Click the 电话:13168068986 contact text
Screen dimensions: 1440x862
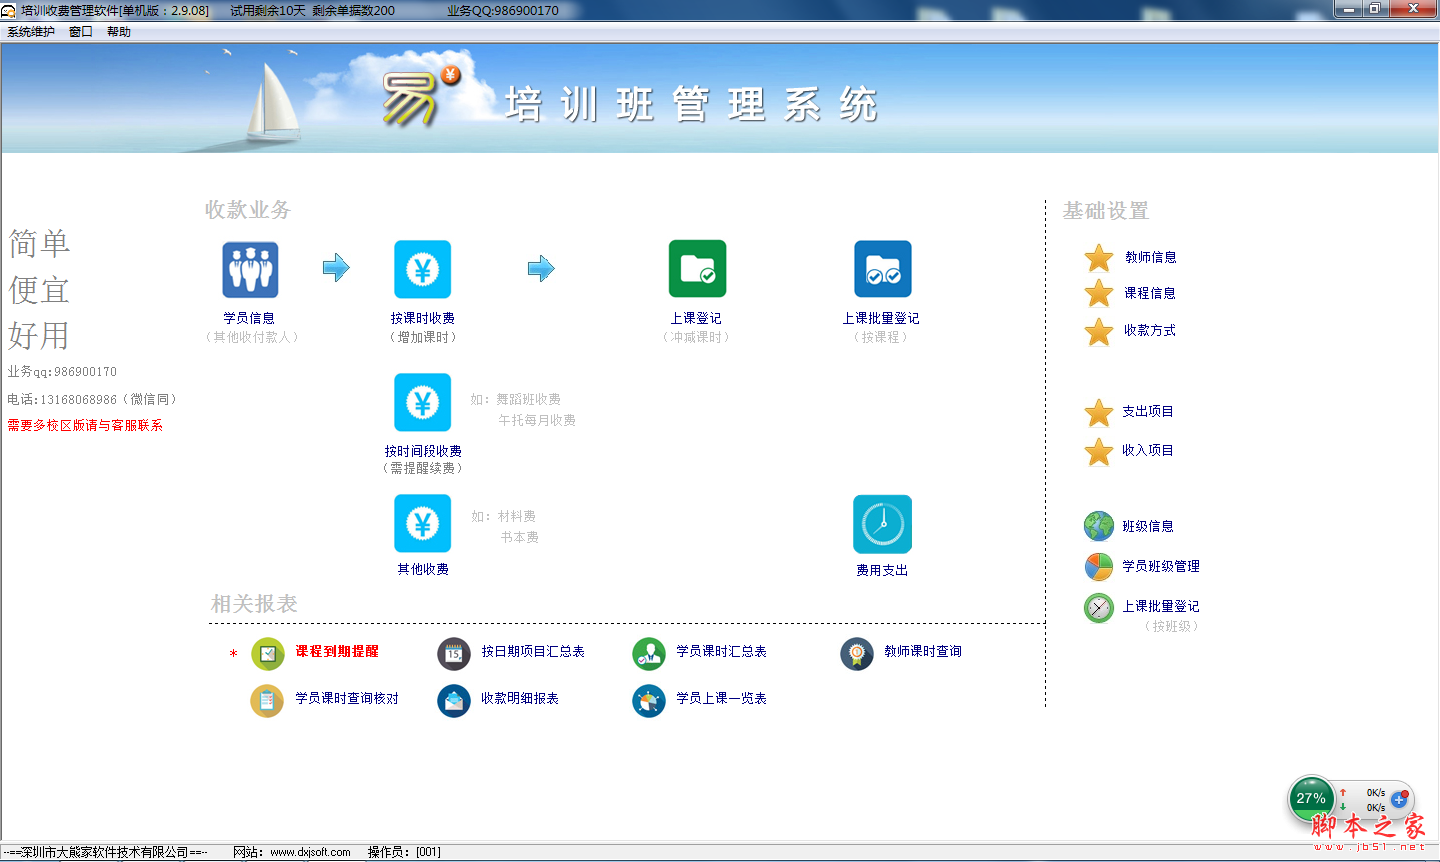click(x=92, y=399)
